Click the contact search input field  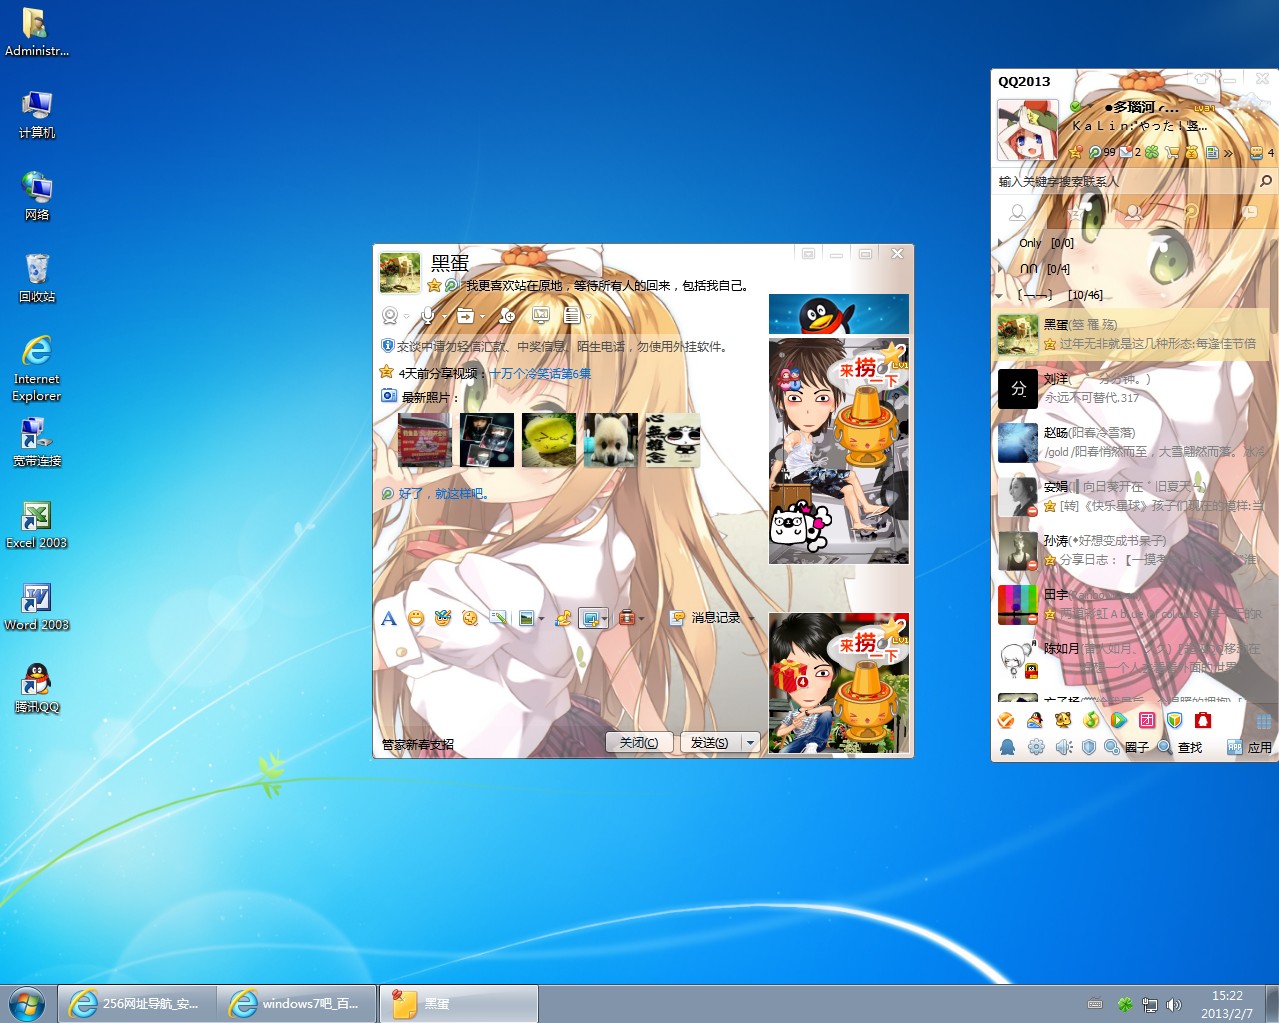point(1124,181)
